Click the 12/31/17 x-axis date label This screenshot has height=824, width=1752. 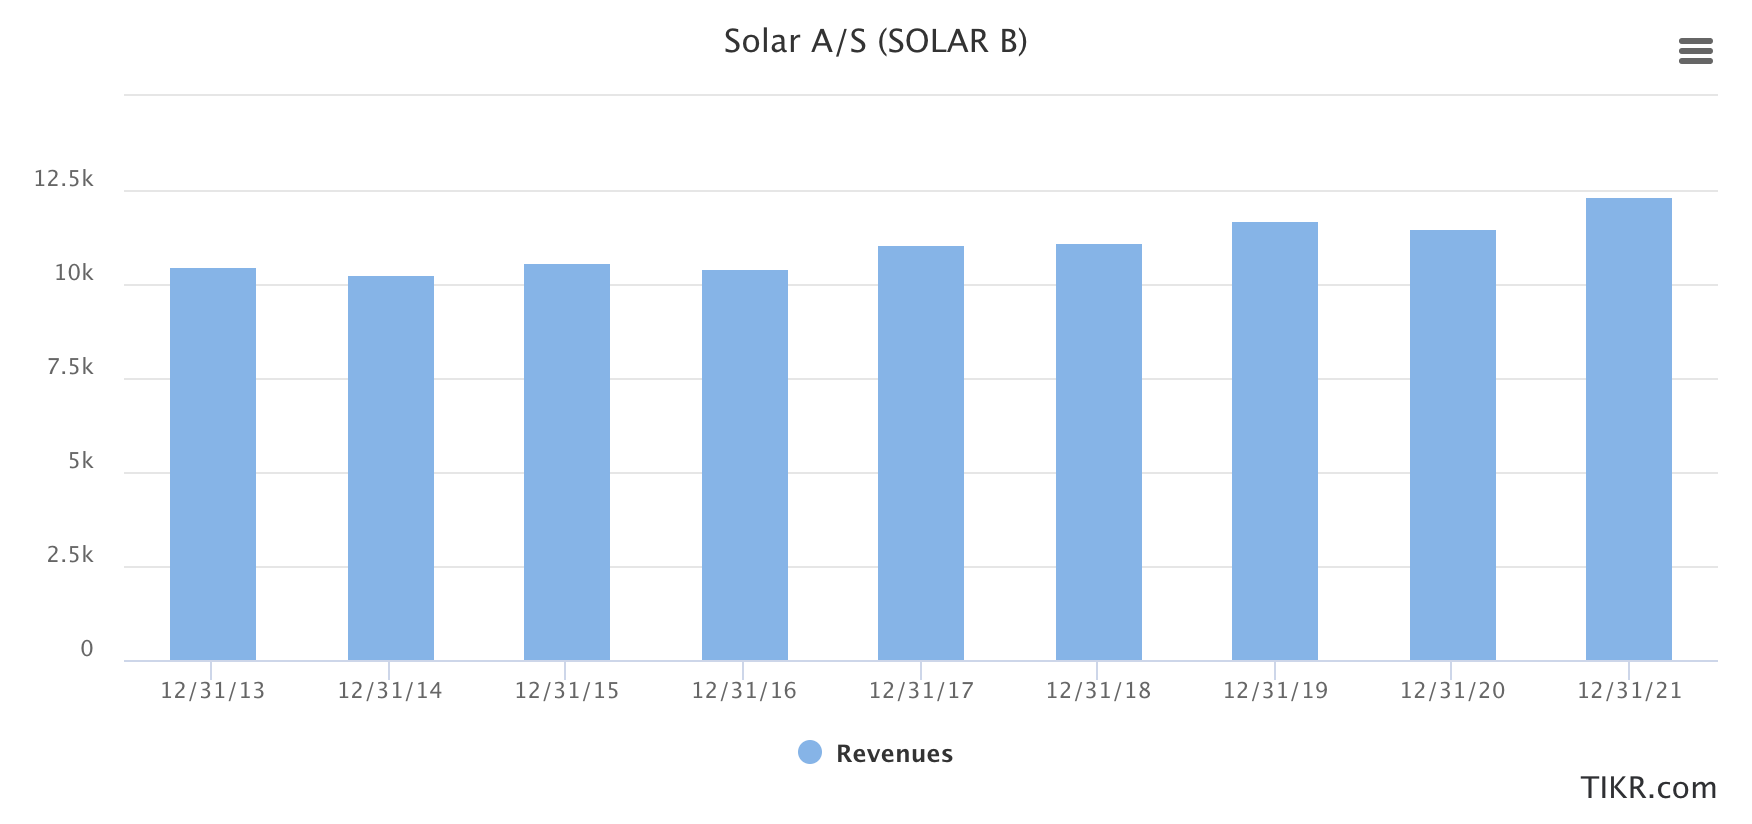click(921, 691)
